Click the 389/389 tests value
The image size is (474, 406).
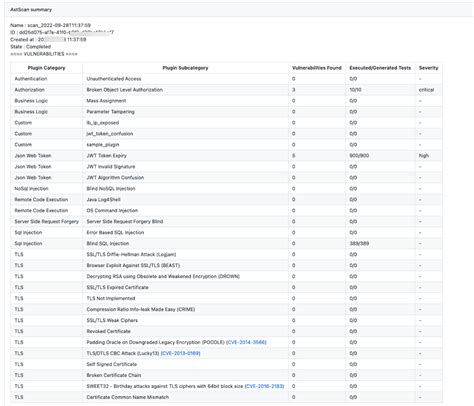pyautogui.click(x=359, y=244)
